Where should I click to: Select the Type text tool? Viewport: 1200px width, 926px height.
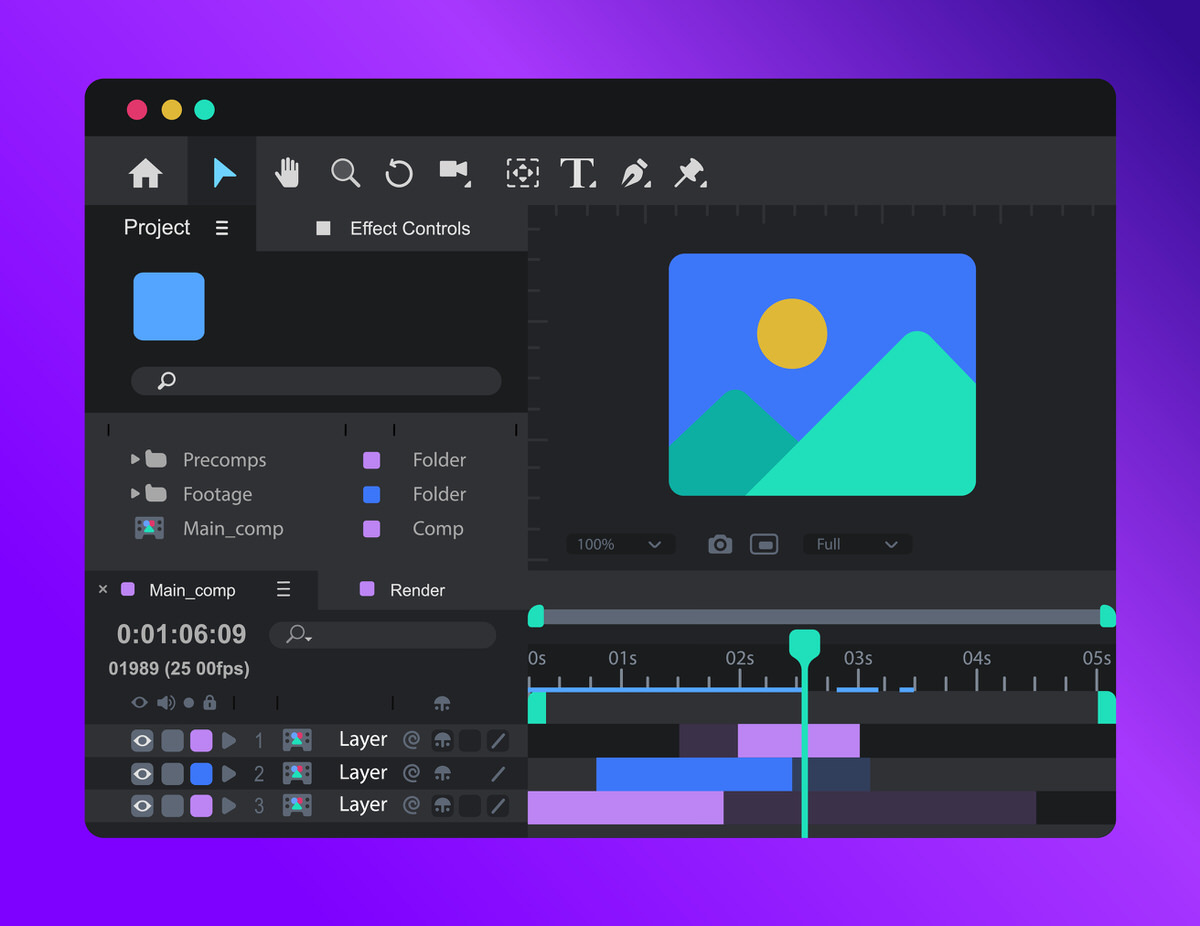coord(577,173)
